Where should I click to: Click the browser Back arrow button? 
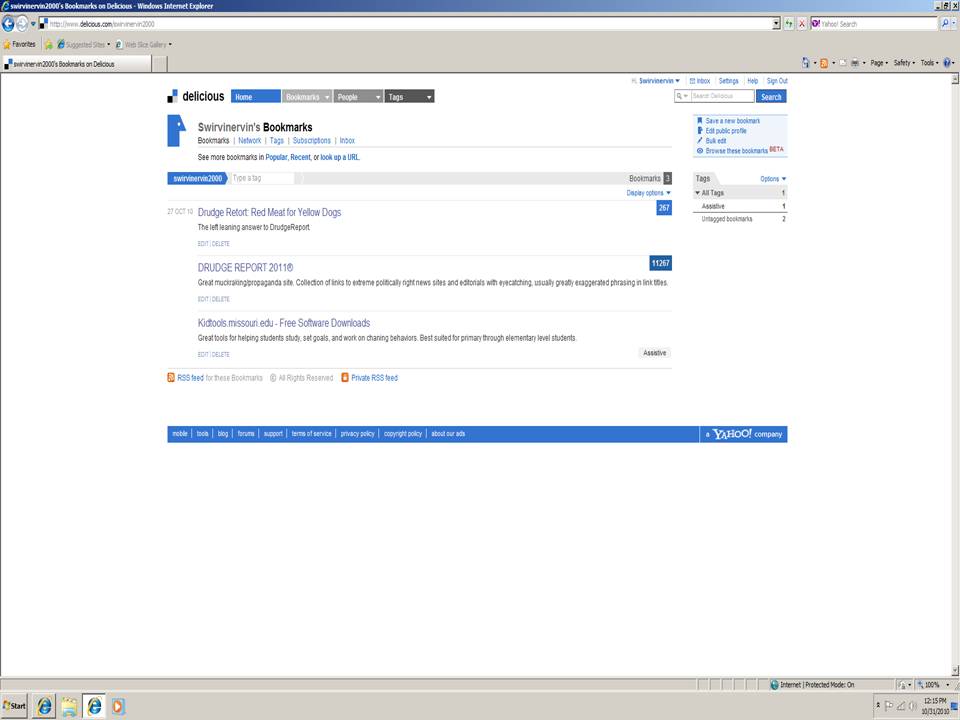8,24
